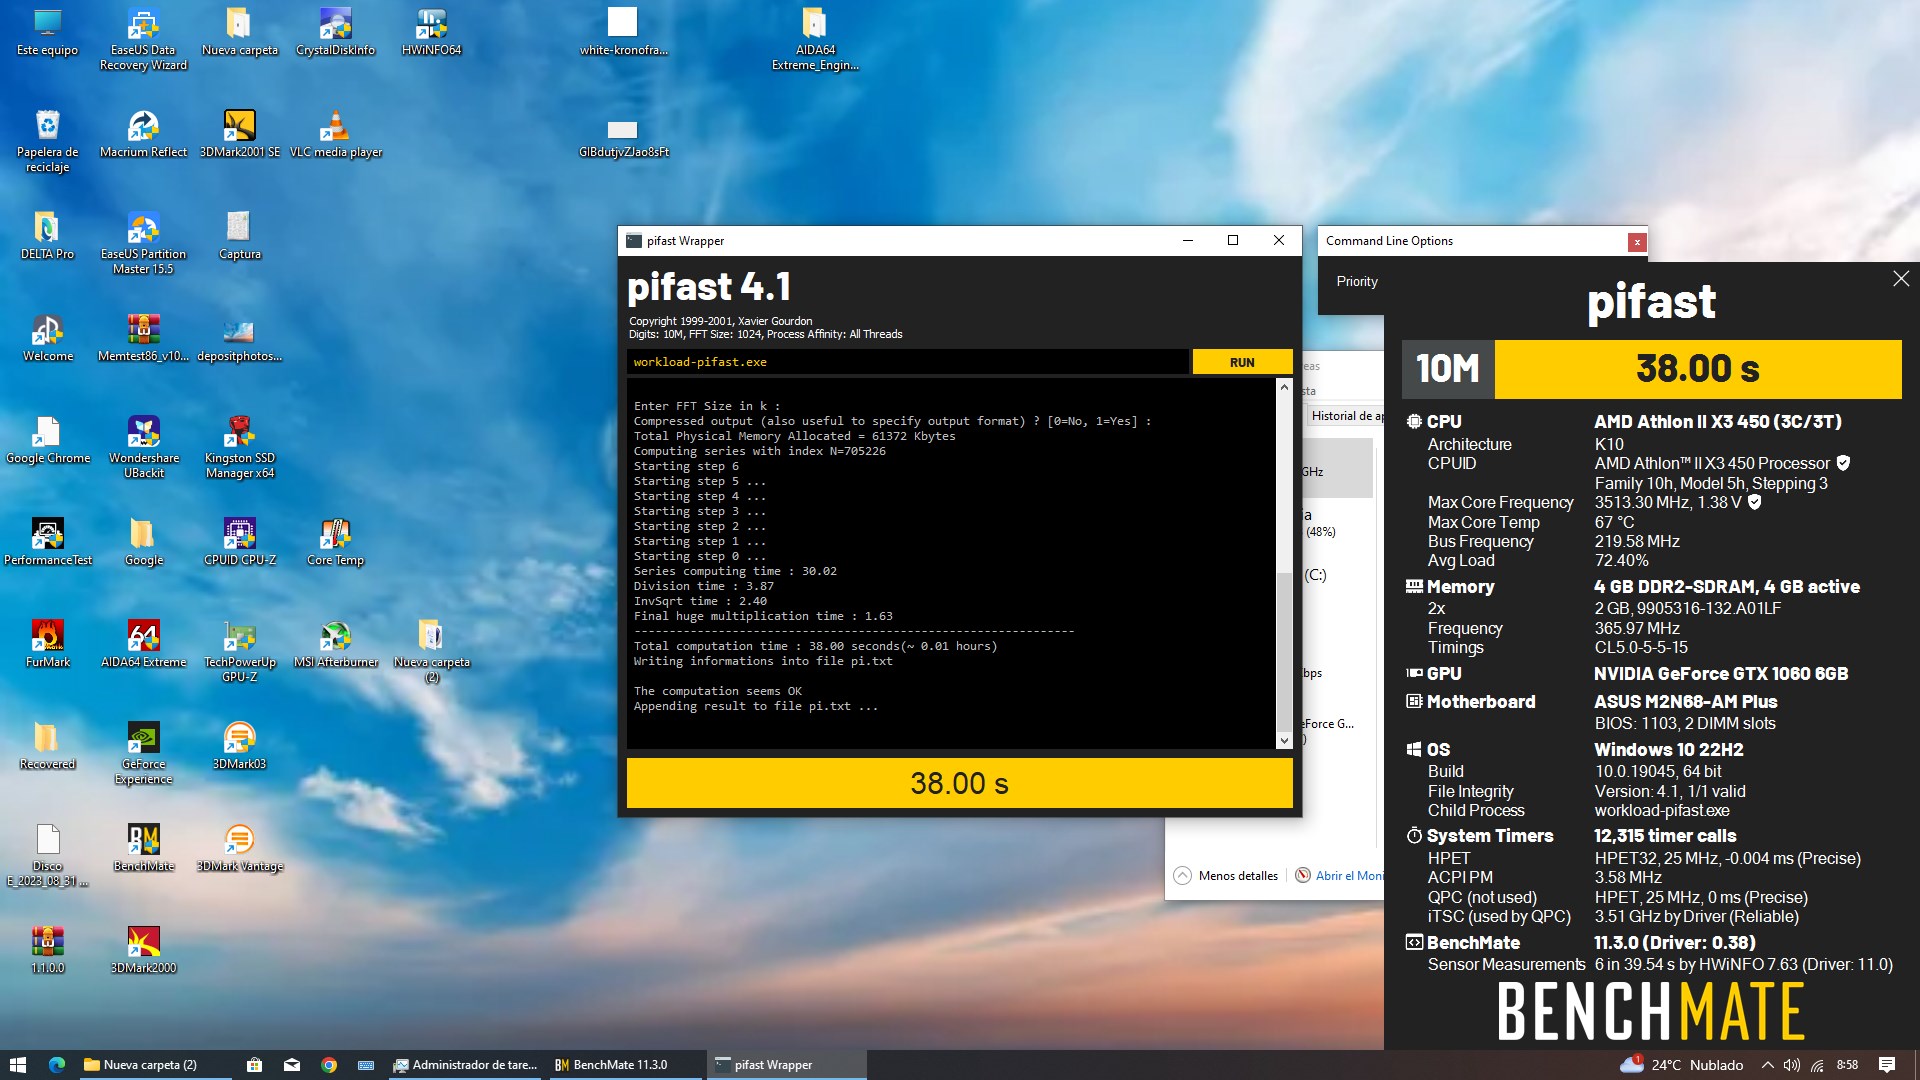Launch 3DMark2001 SE shortcut
The image size is (1920, 1080).
(x=239, y=134)
